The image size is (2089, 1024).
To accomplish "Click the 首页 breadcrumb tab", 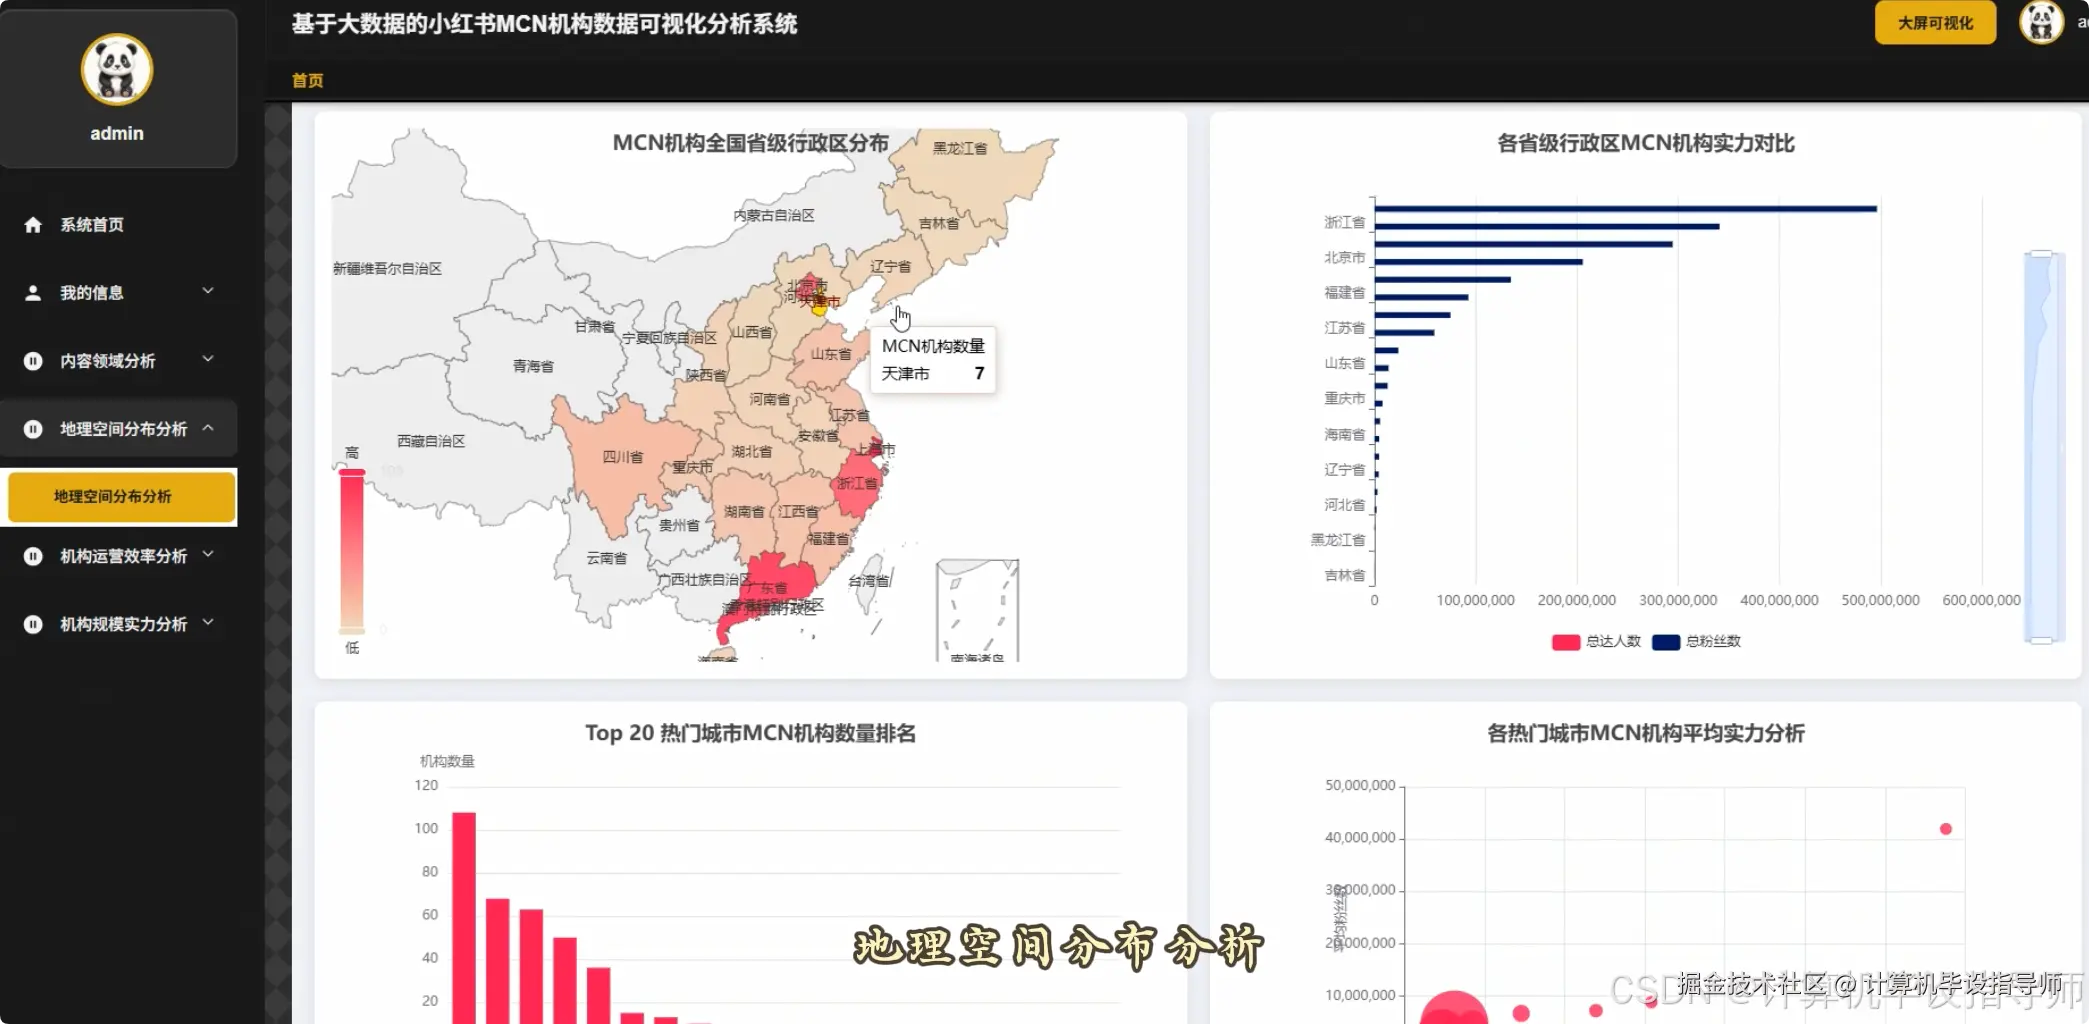I will pyautogui.click(x=307, y=80).
